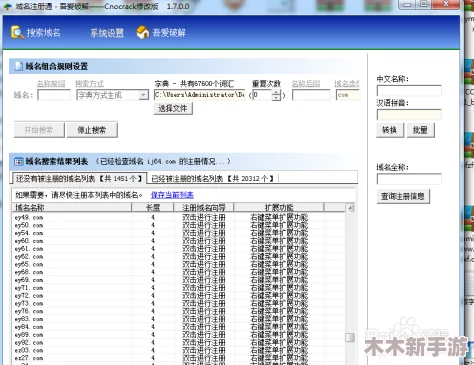Click 右键菜单扩展功能 in the ey60.com row
Screen dimensions: 474x365
pyautogui.click(x=279, y=241)
